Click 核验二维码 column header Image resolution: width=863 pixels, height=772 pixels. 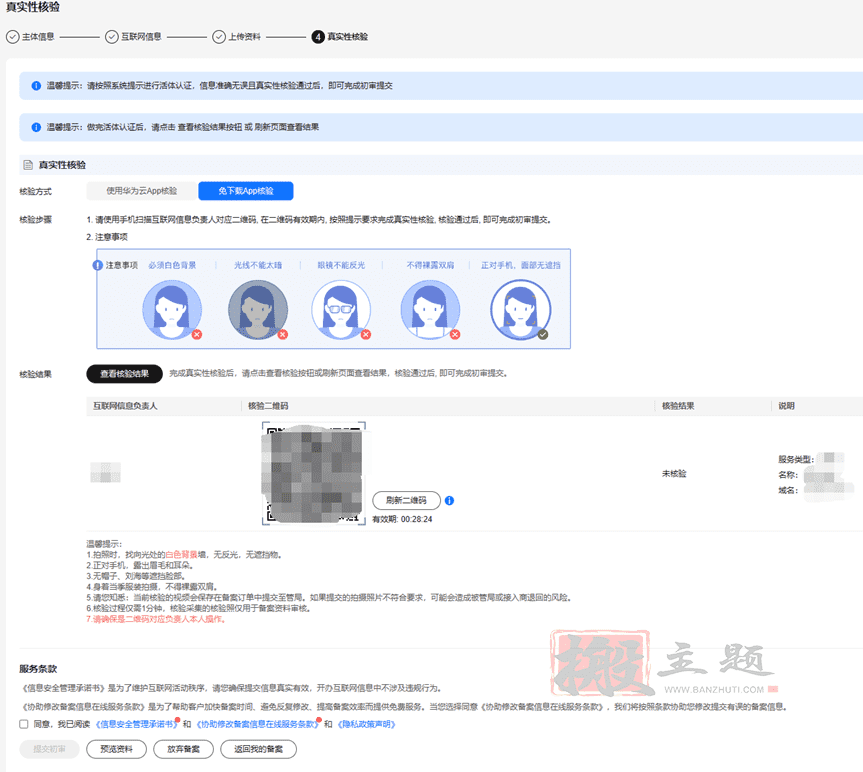tap(268, 406)
